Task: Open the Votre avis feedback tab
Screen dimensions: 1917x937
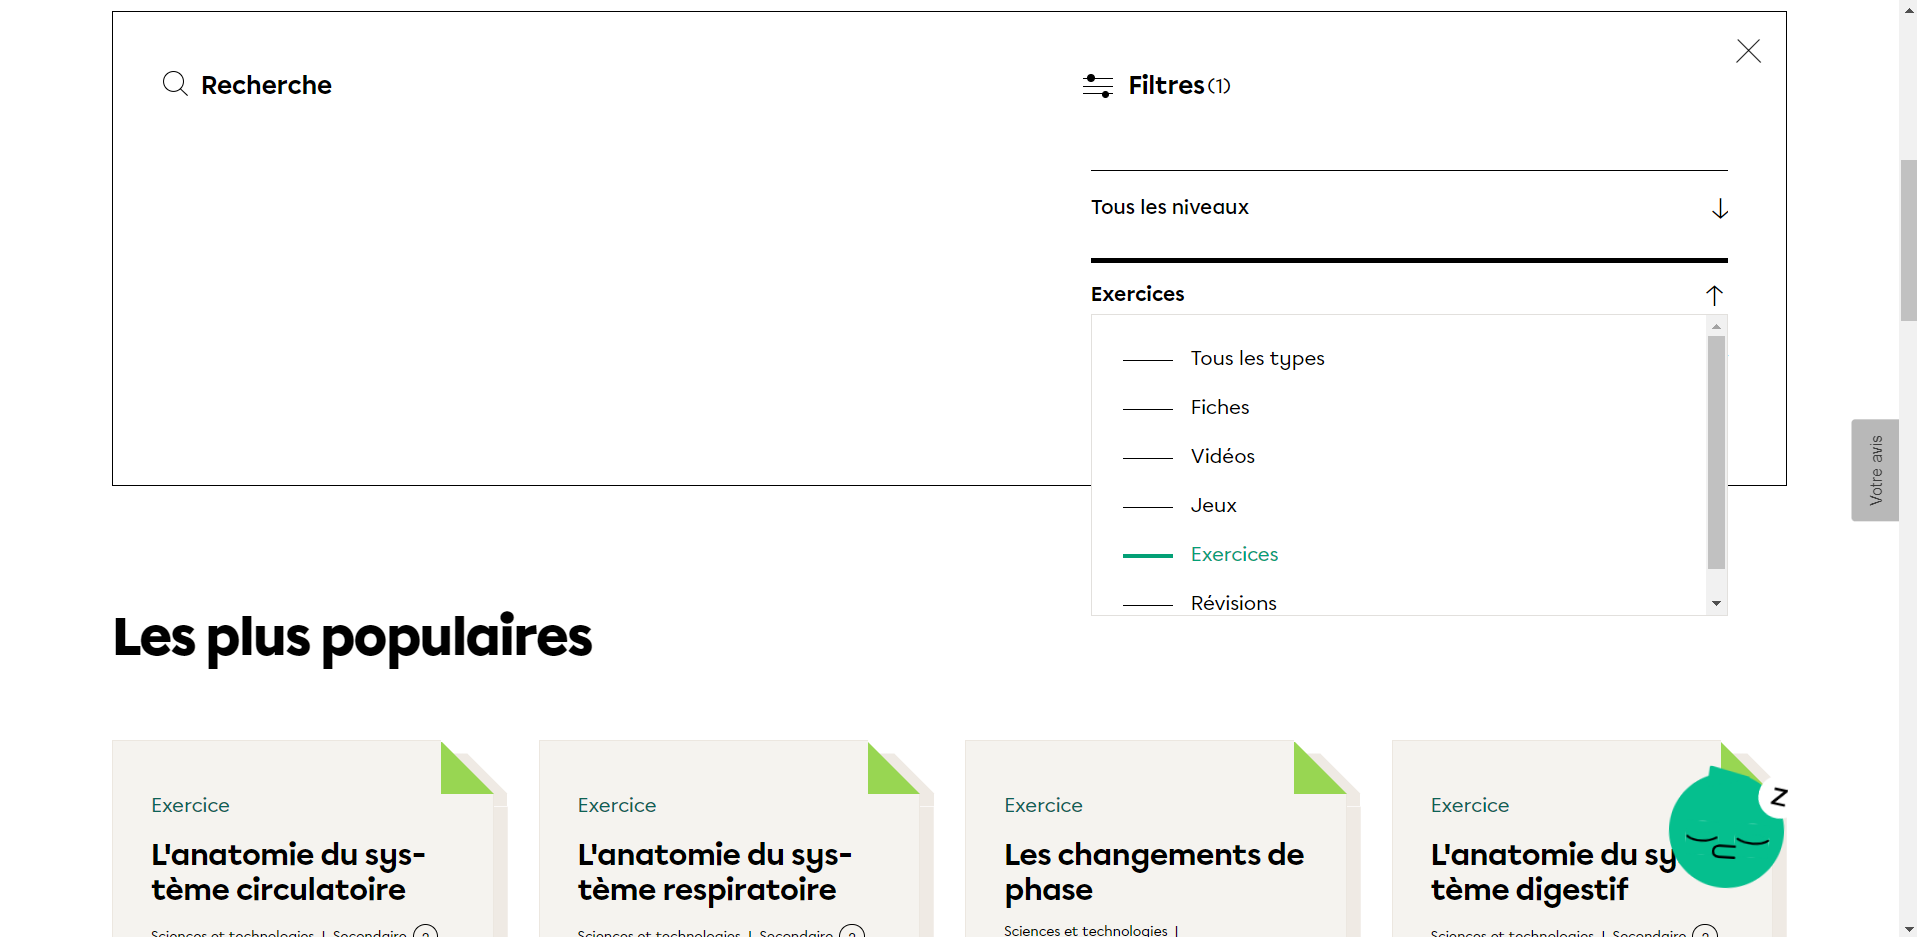Action: coord(1875,470)
